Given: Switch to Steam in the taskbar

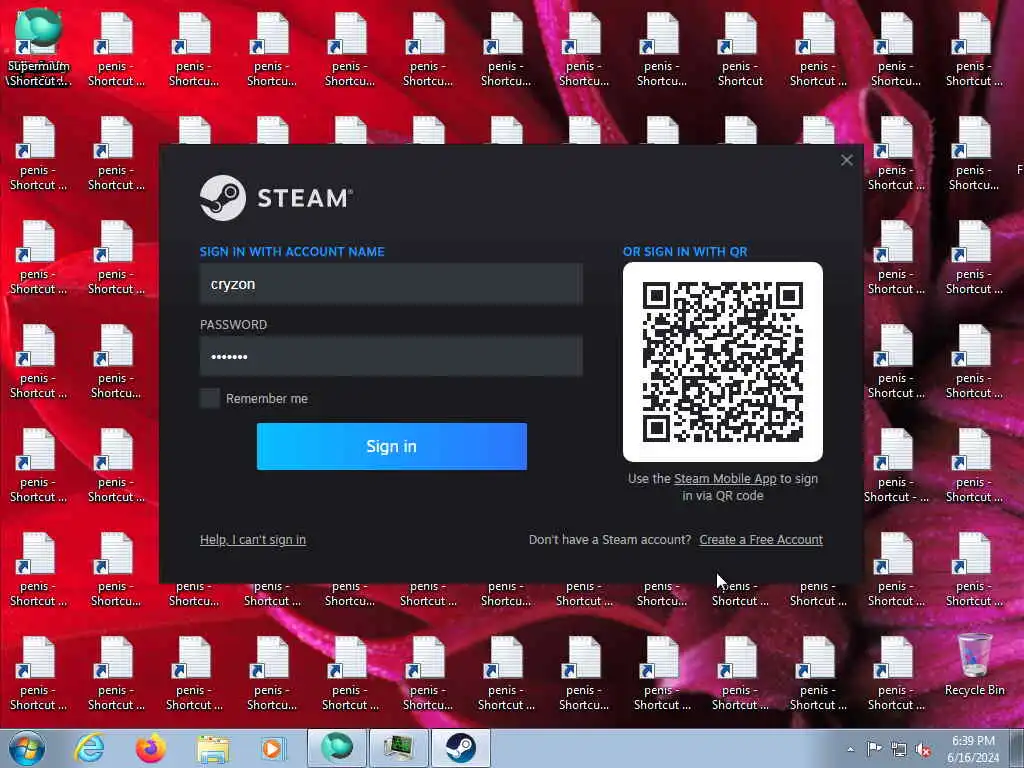Looking at the screenshot, I should tap(460, 748).
